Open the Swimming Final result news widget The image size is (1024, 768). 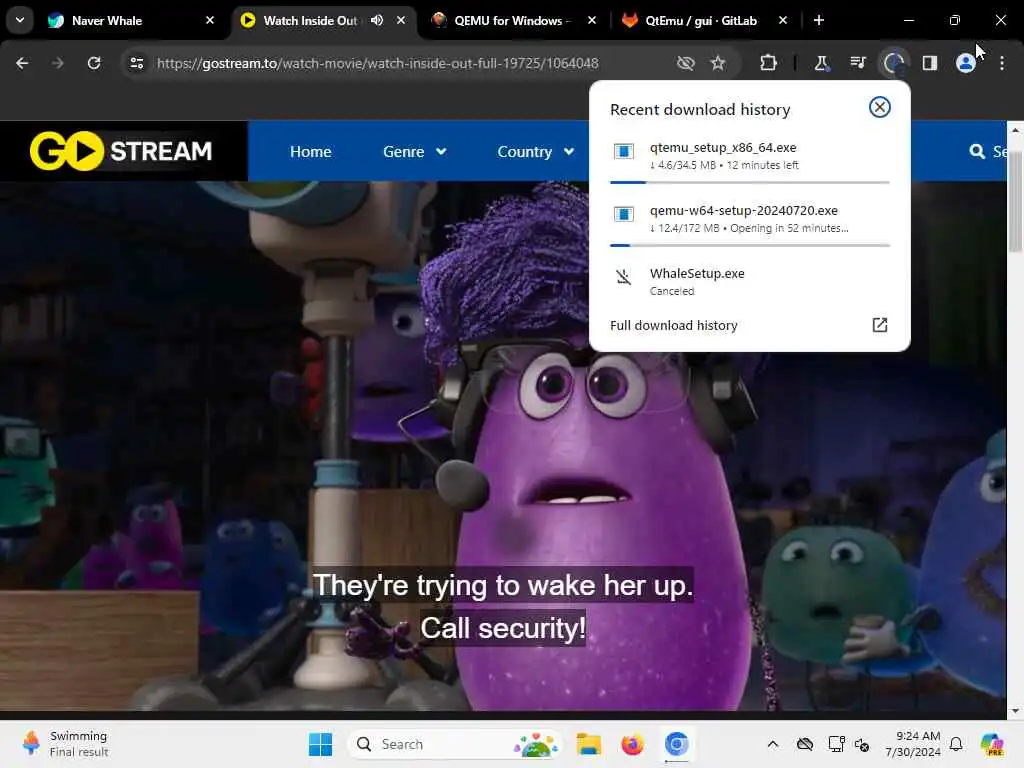pos(65,744)
